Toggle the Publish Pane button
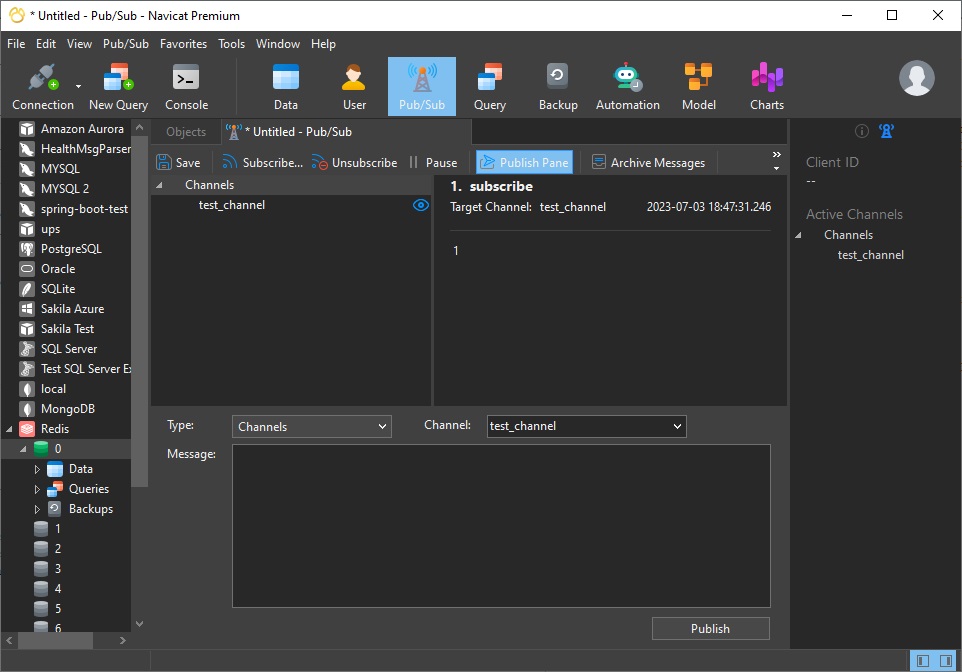This screenshot has height=672, width=962. click(x=525, y=163)
